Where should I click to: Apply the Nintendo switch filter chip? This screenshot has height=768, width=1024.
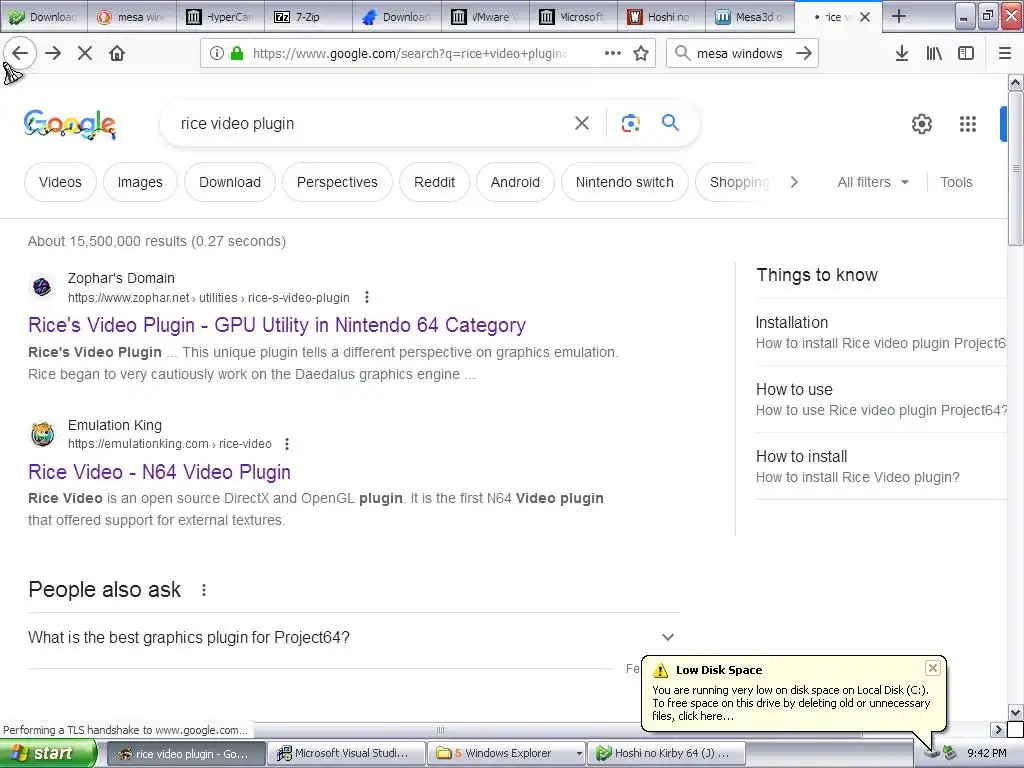pyautogui.click(x=624, y=182)
